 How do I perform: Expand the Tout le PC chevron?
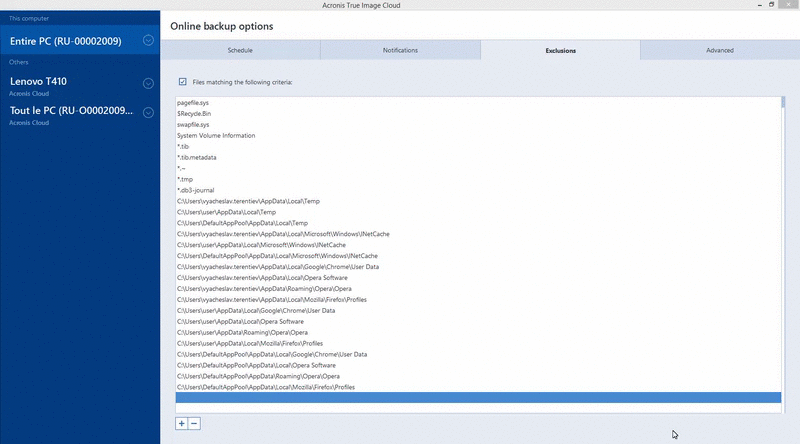pos(148,112)
